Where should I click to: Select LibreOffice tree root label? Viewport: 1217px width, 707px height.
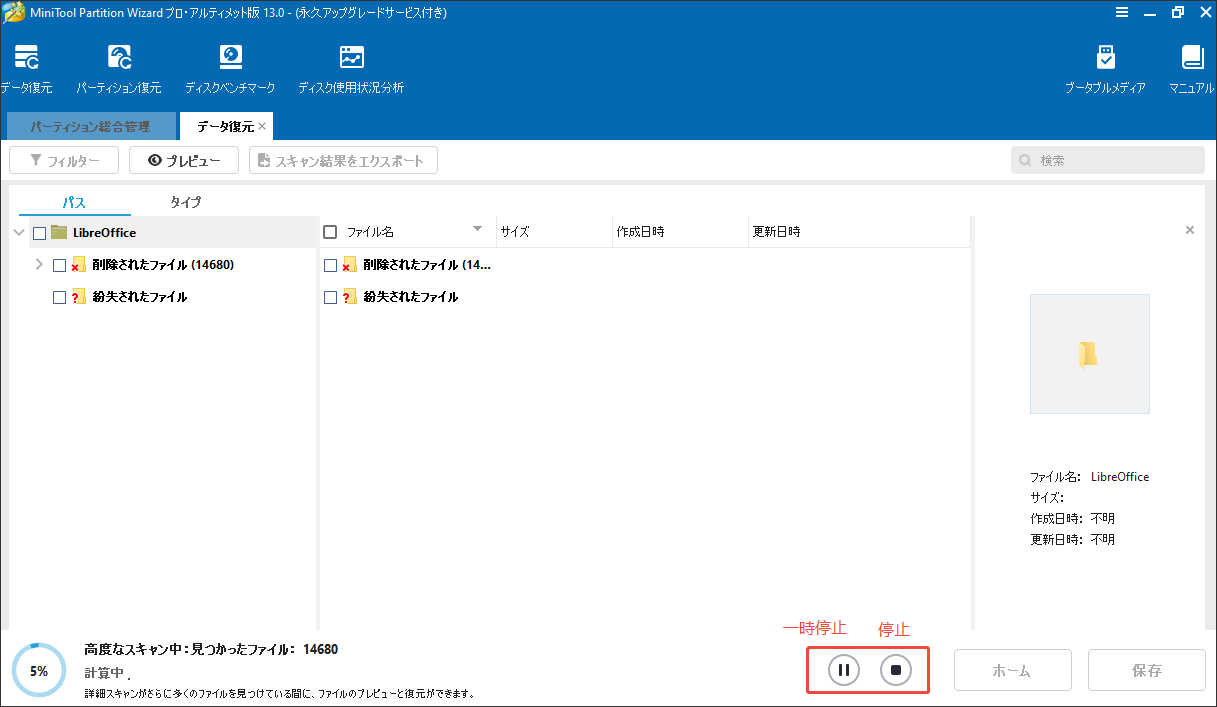[x=104, y=233]
